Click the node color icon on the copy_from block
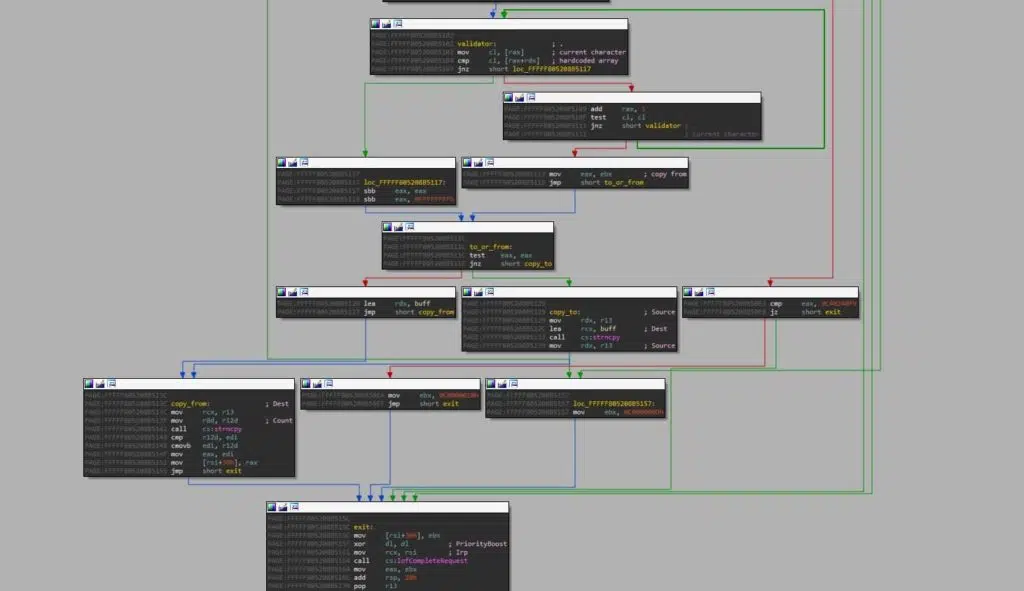 90,384
